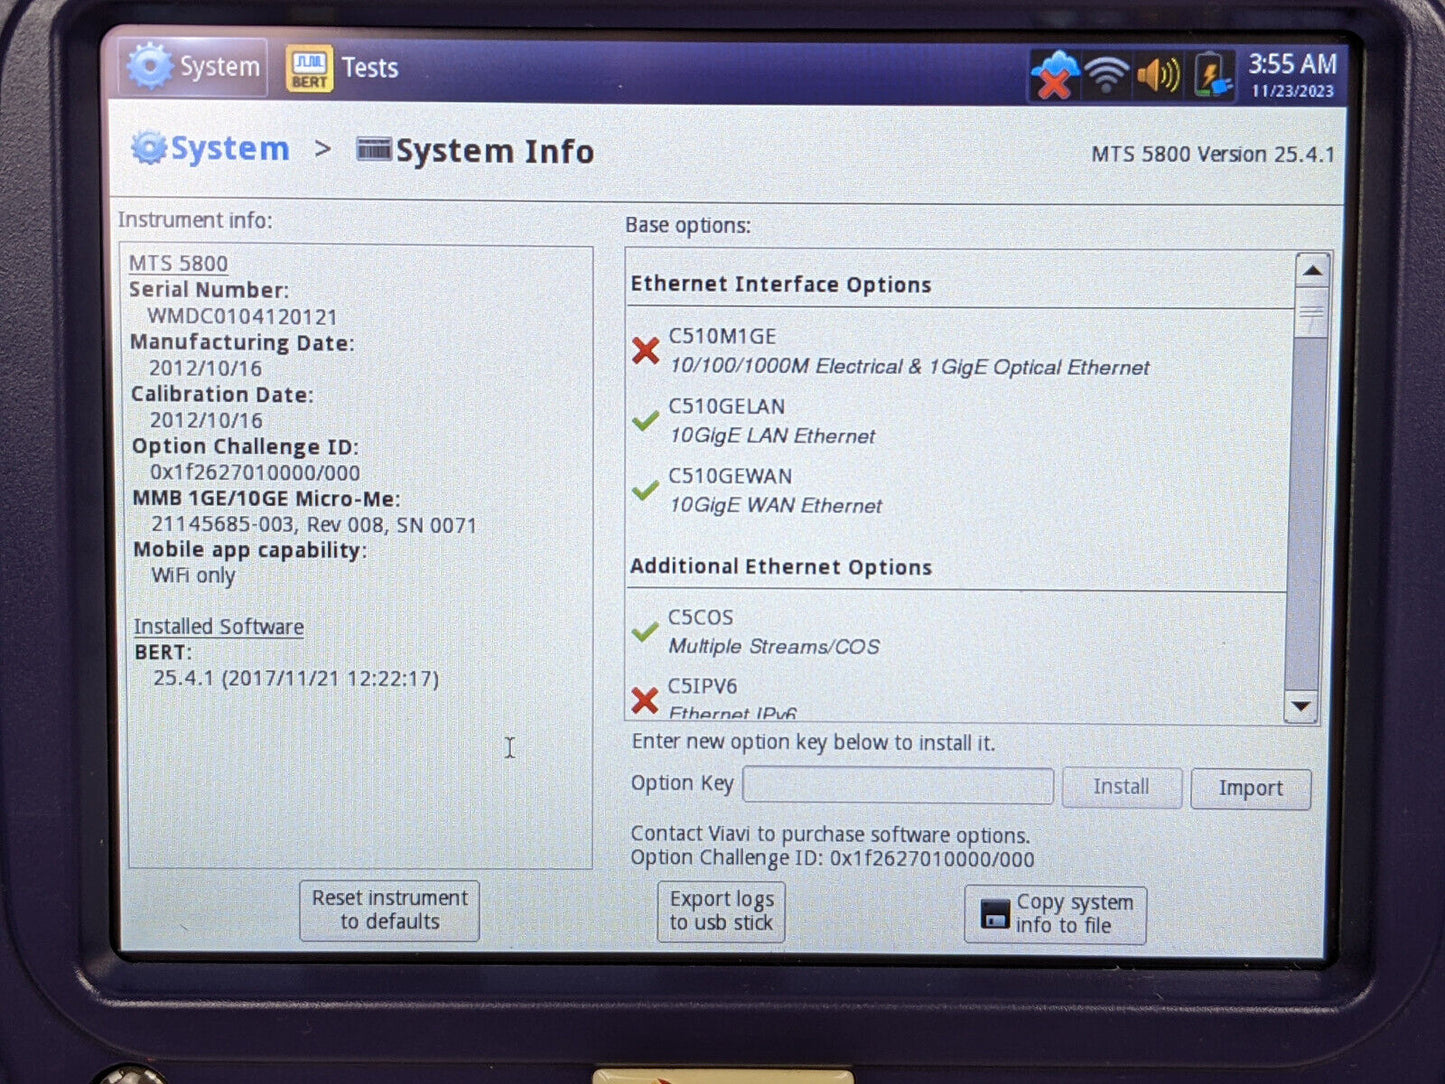Click the speaker volume icon
1445x1084 pixels.
pyautogui.click(x=1158, y=76)
